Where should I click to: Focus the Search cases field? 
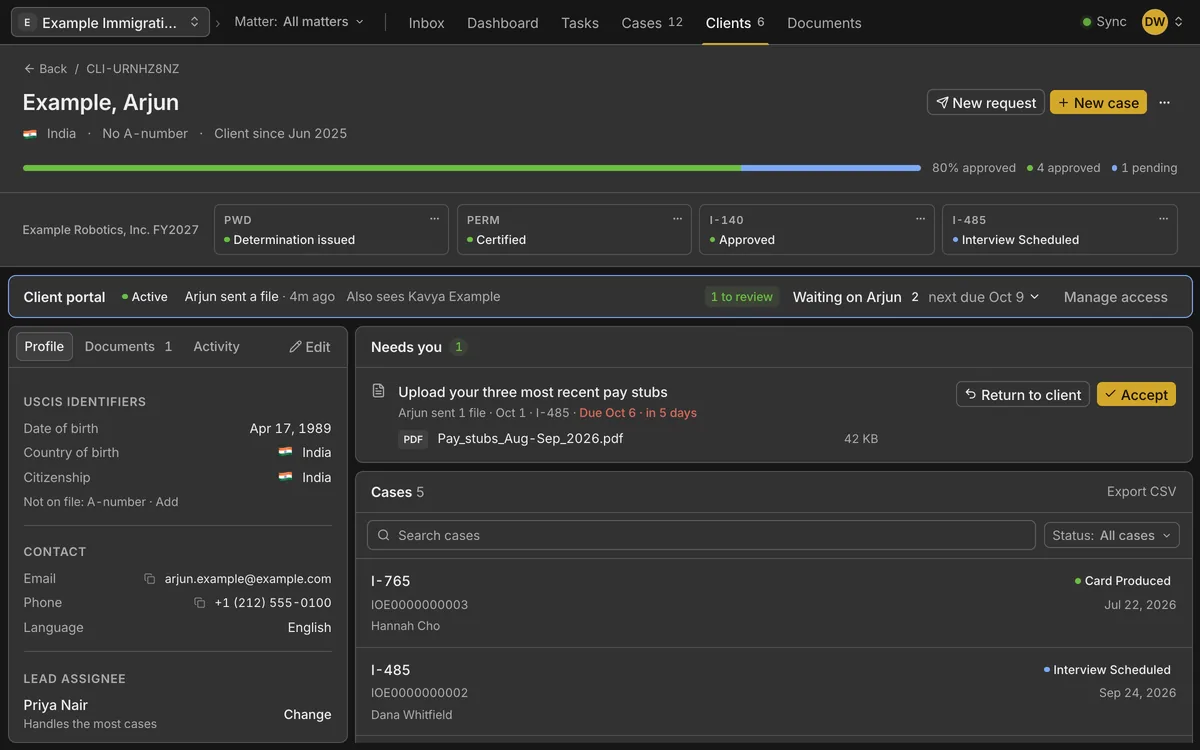point(701,535)
